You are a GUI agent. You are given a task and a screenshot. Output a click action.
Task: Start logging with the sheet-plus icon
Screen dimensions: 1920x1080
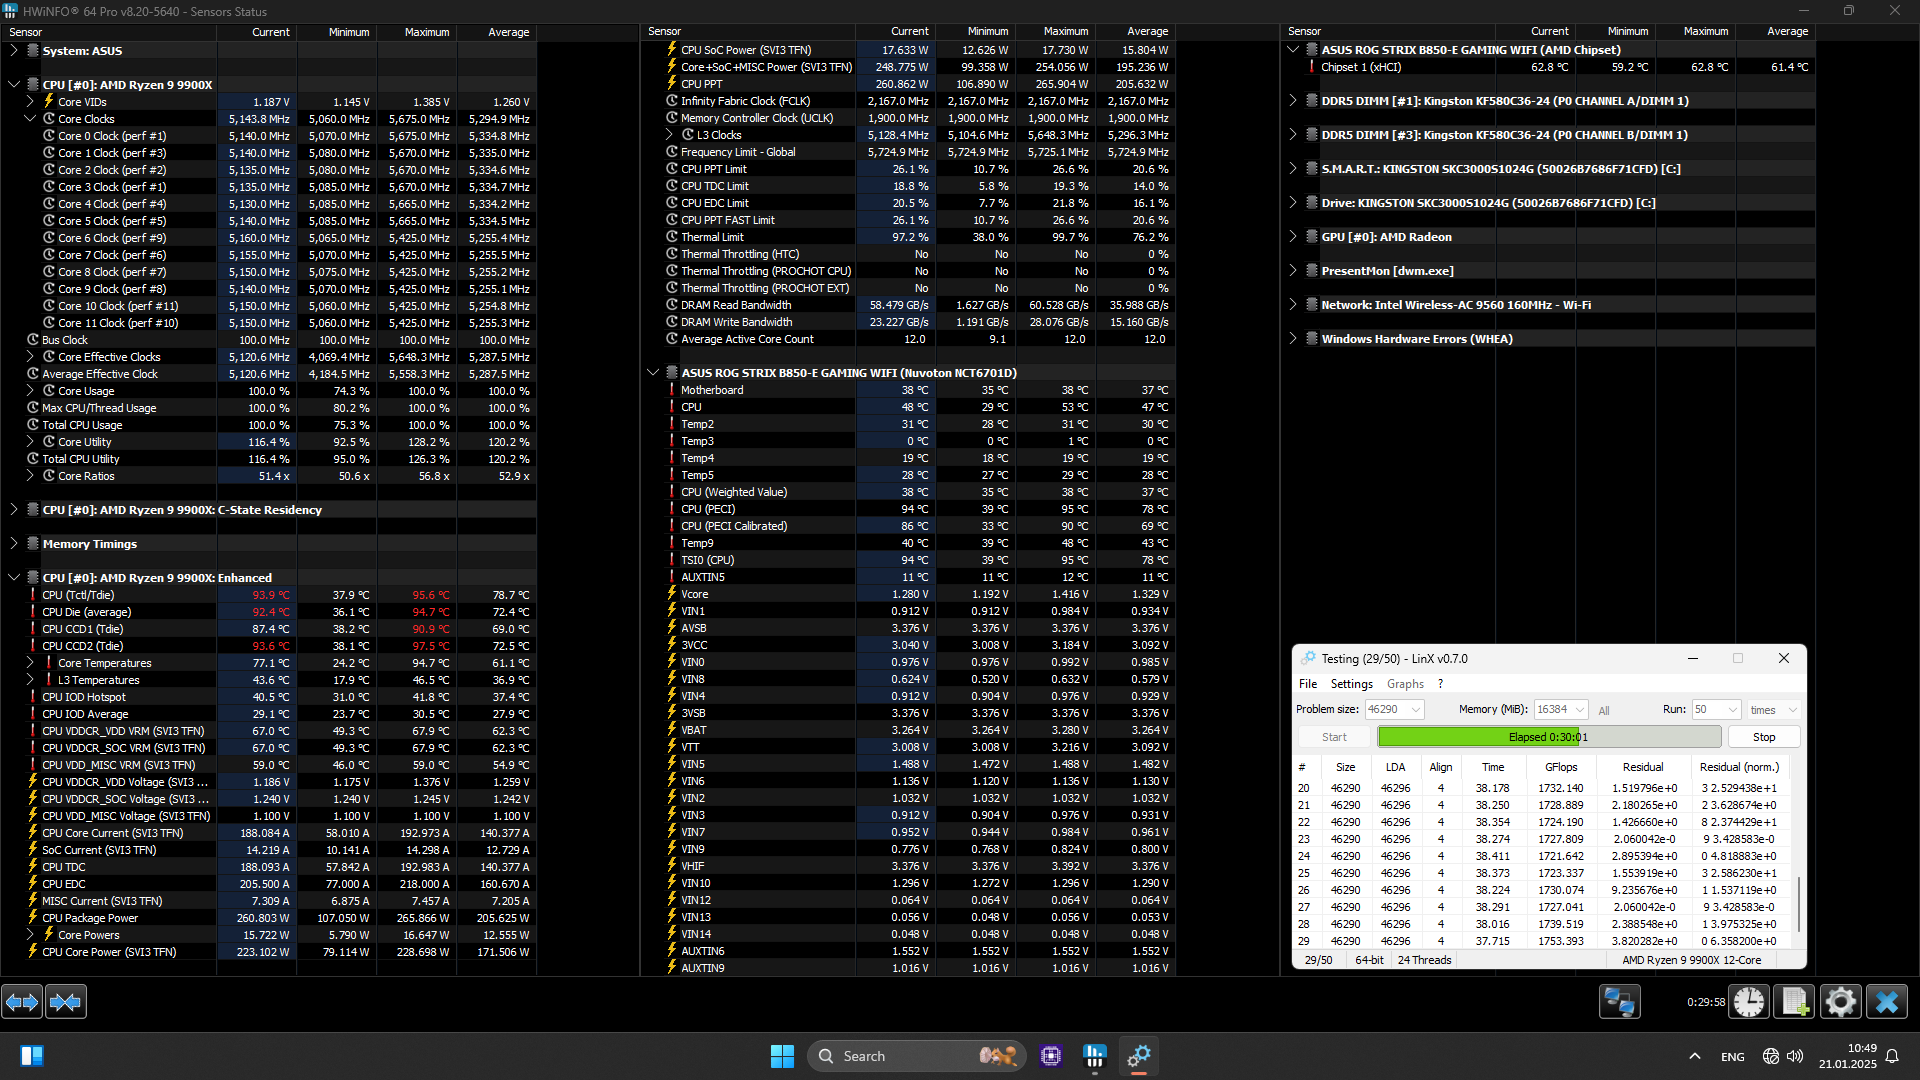pos(1794,1002)
